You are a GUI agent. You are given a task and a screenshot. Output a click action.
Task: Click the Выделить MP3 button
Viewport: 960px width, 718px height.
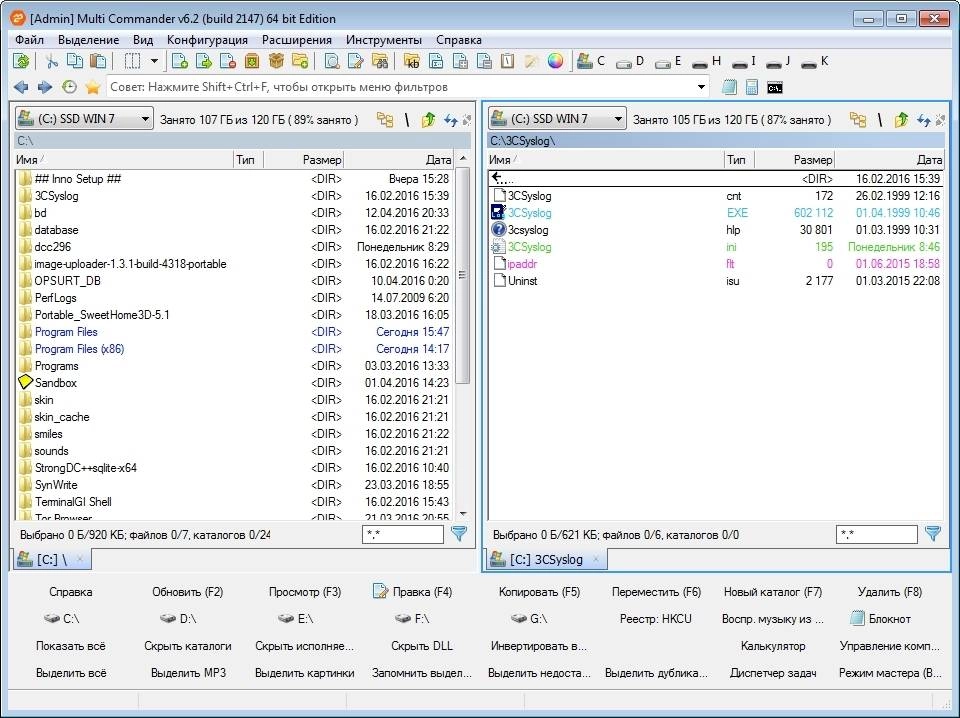pyautogui.click(x=188, y=673)
